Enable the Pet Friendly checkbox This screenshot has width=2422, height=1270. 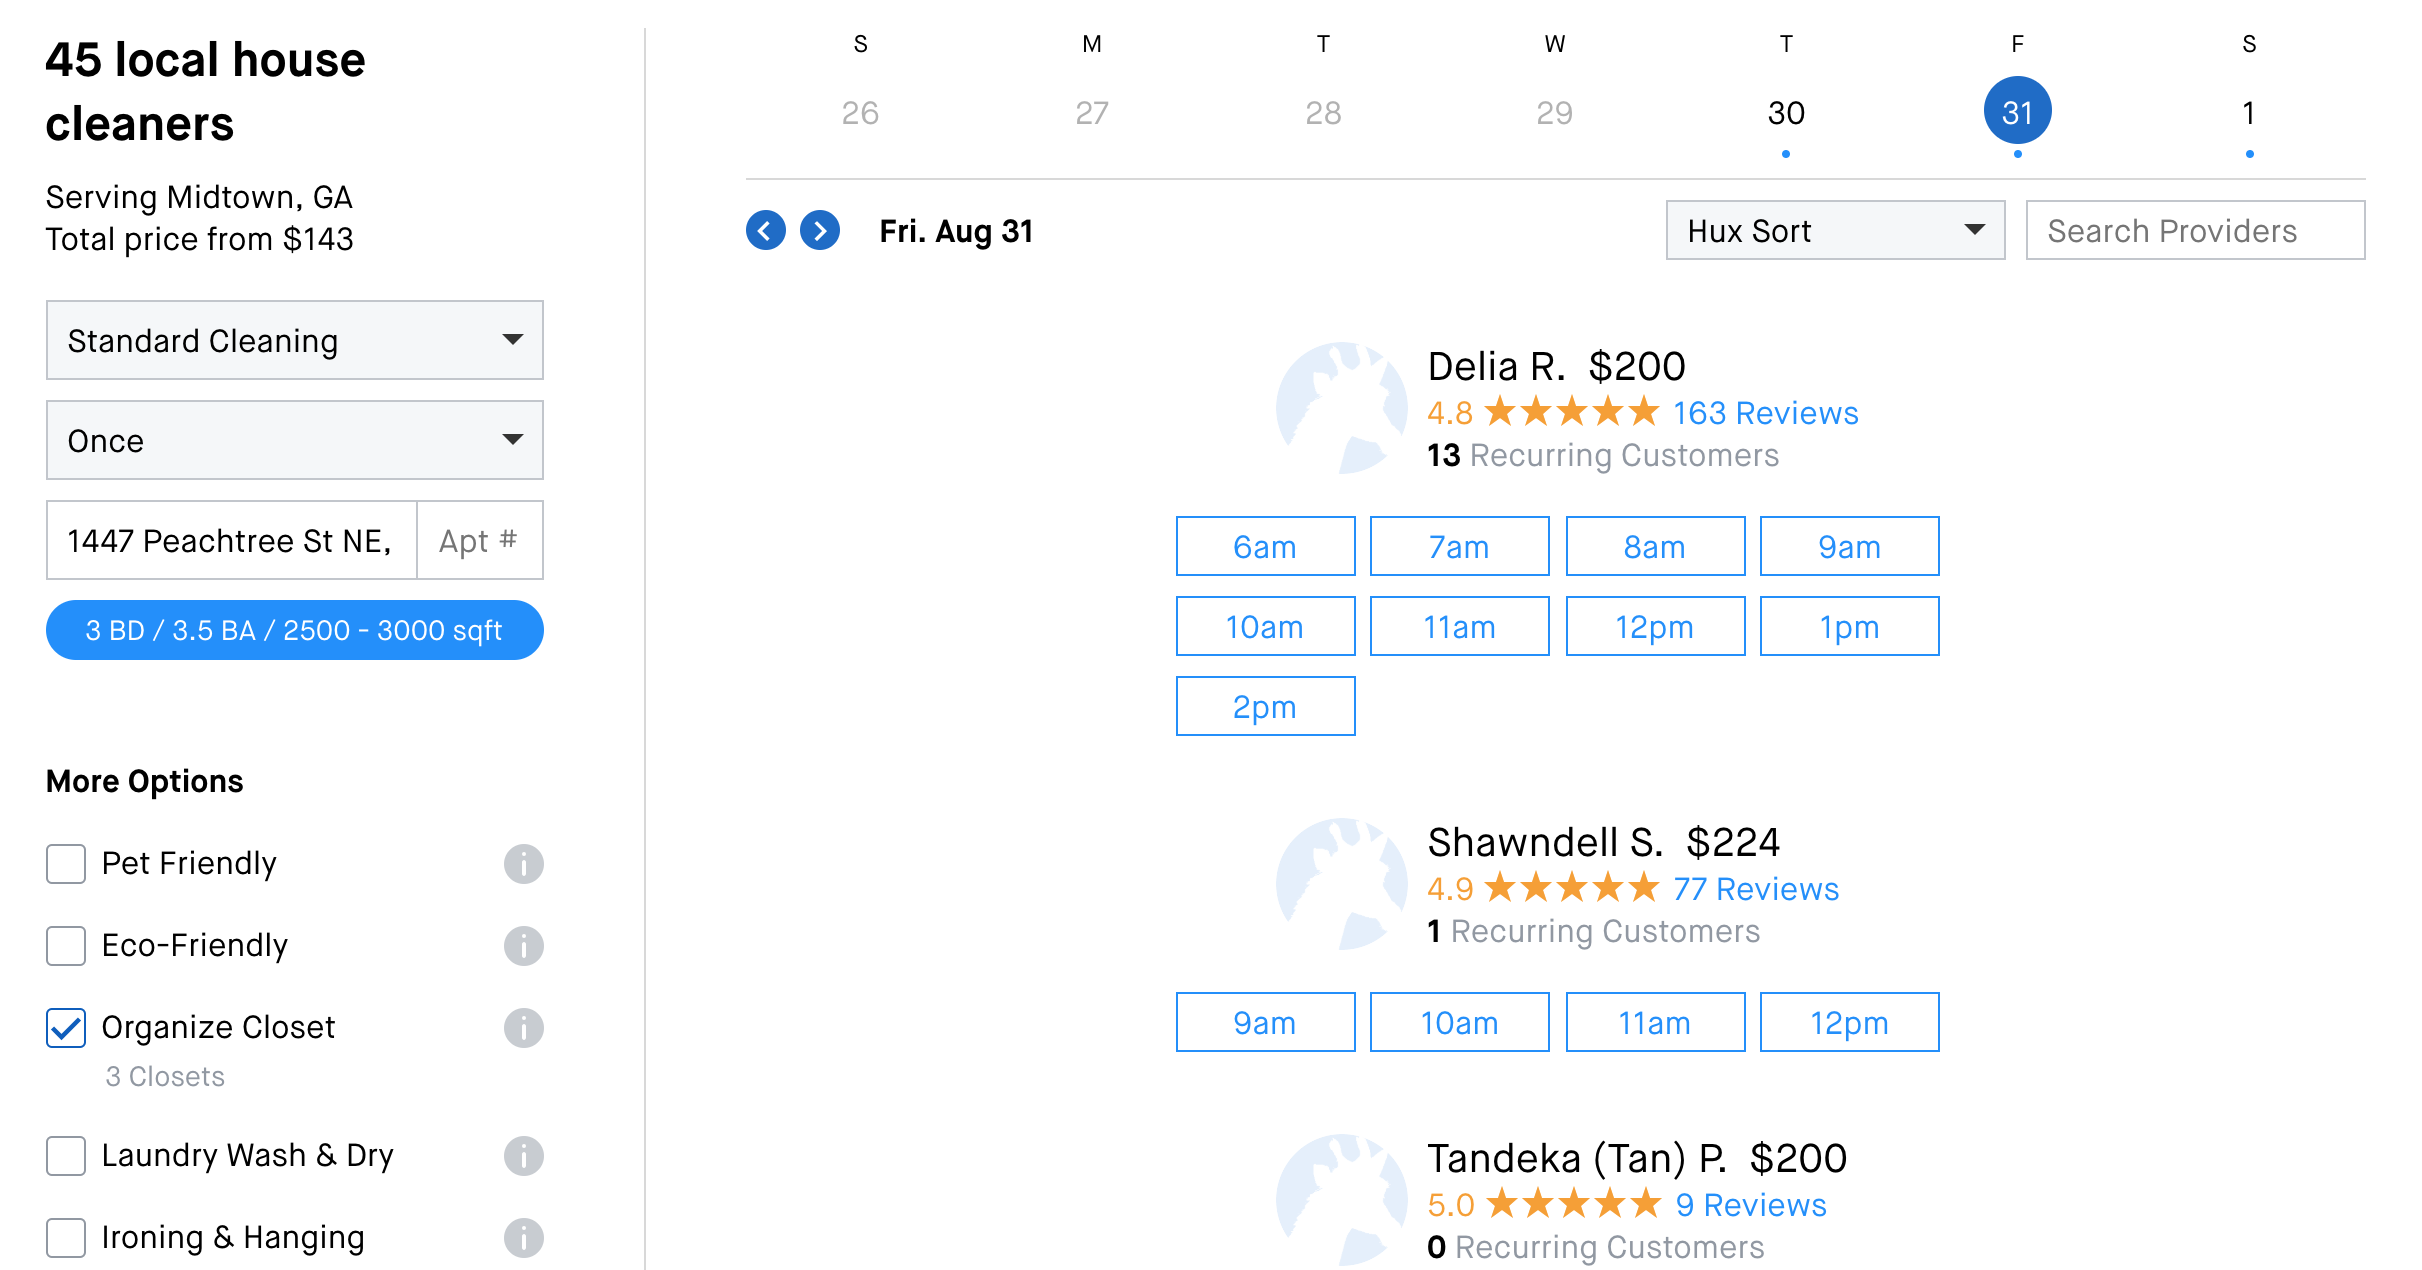tap(66, 864)
